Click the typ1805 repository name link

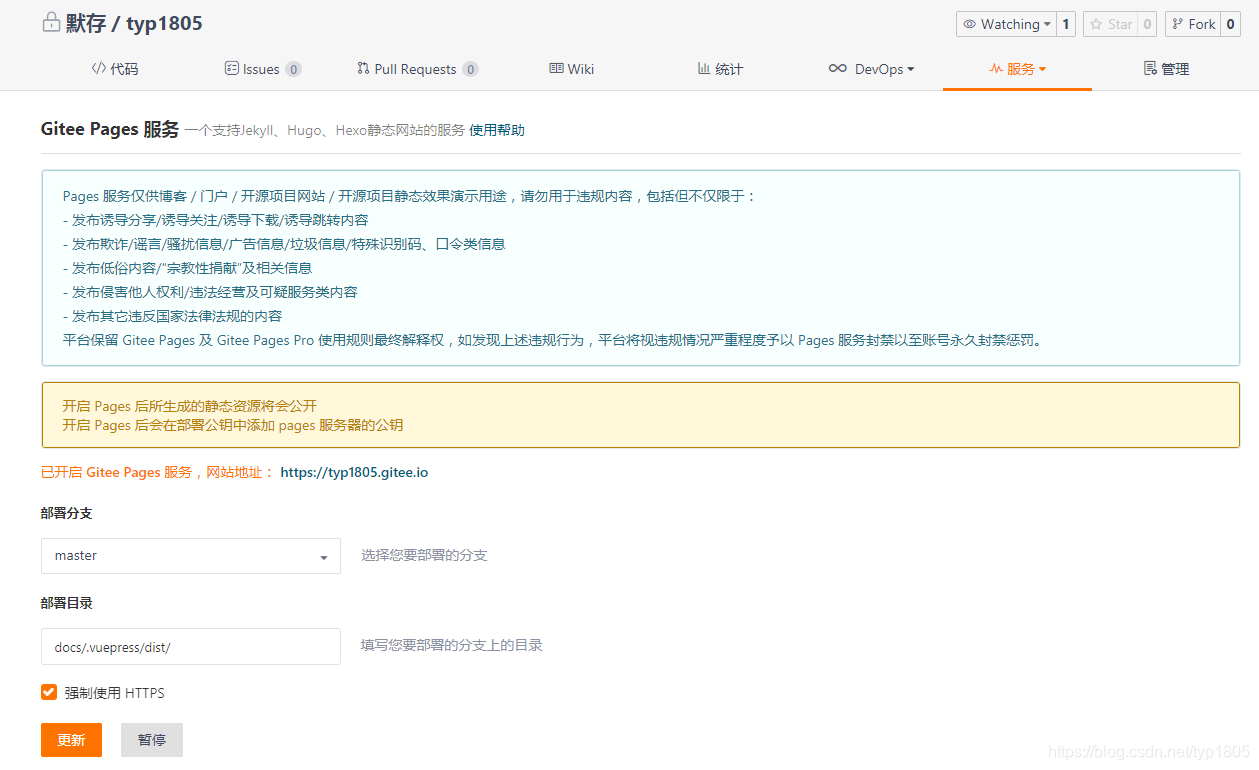(165, 23)
